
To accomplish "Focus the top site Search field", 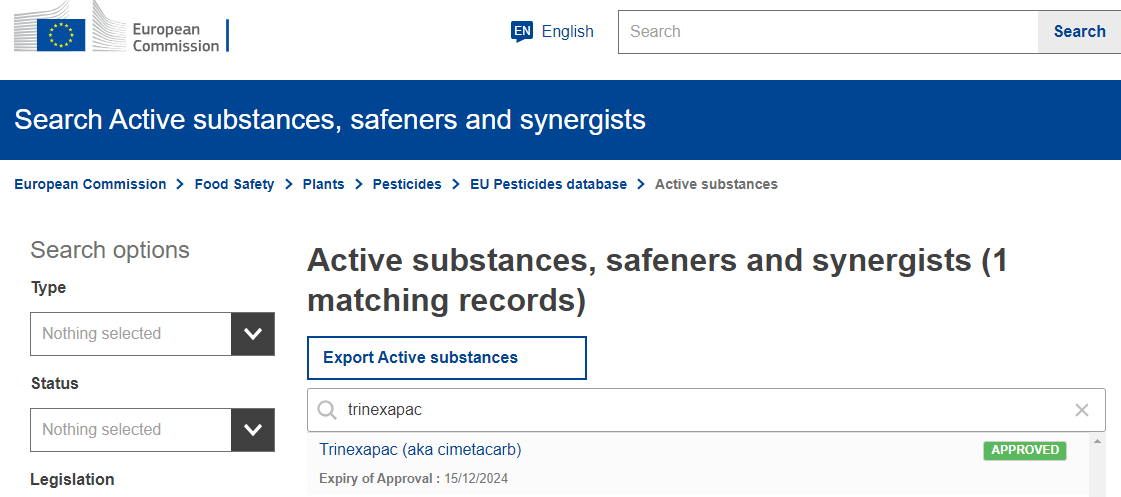I will (828, 31).
